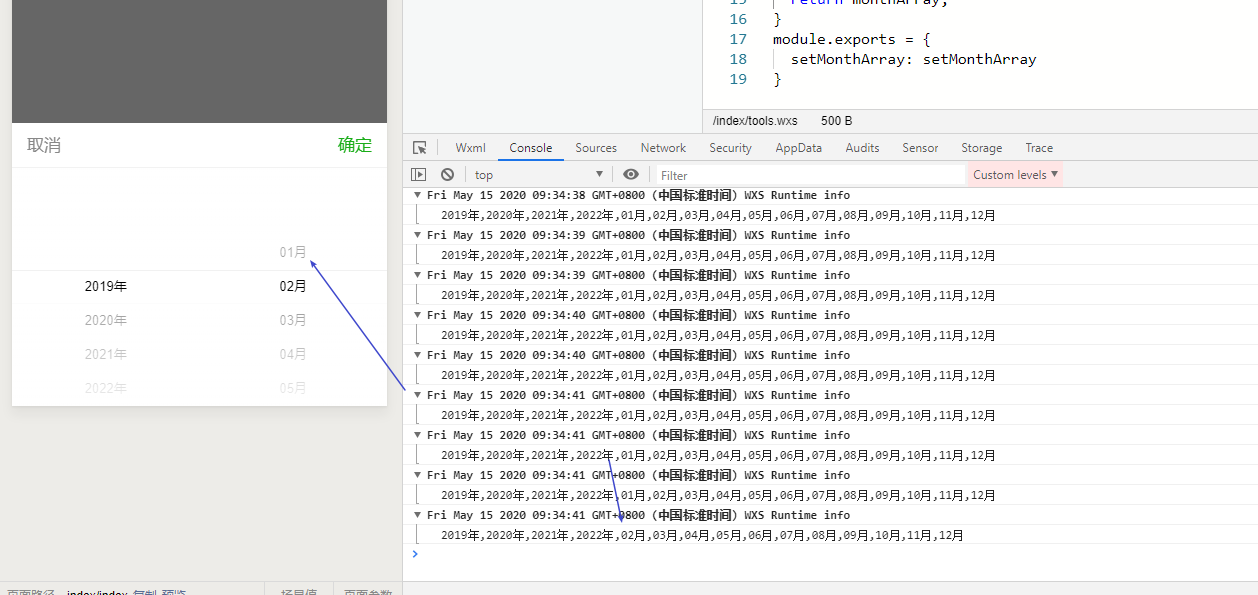Click line number 17 in the editor
The width and height of the screenshot is (1258, 595).
tap(738, 39)
